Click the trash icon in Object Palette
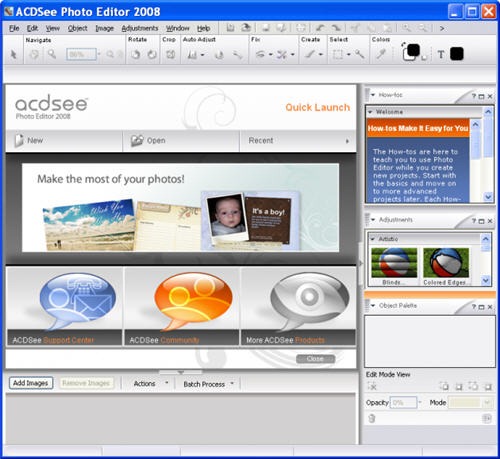The image size is (500, 459). (372, 418)
